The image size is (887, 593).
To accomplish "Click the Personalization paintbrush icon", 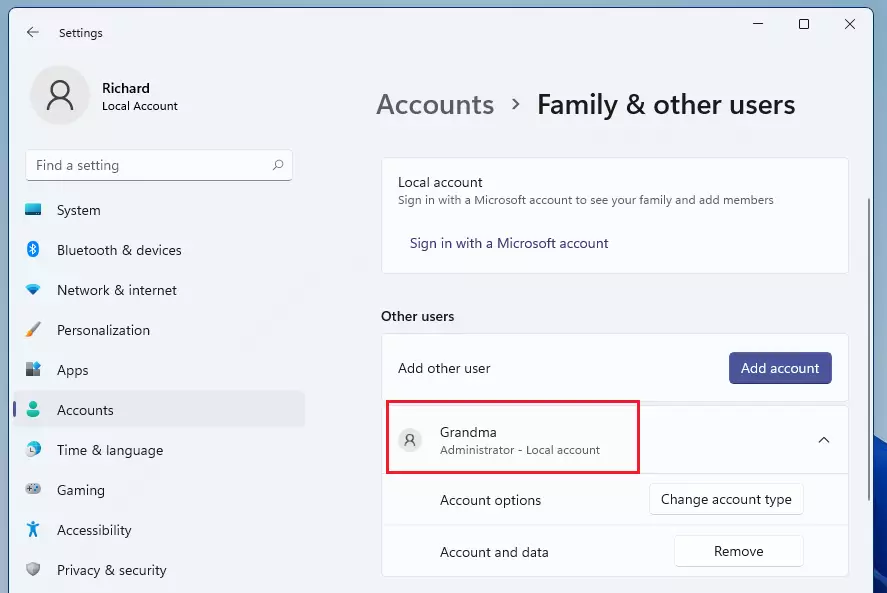I will click(33, 329).
